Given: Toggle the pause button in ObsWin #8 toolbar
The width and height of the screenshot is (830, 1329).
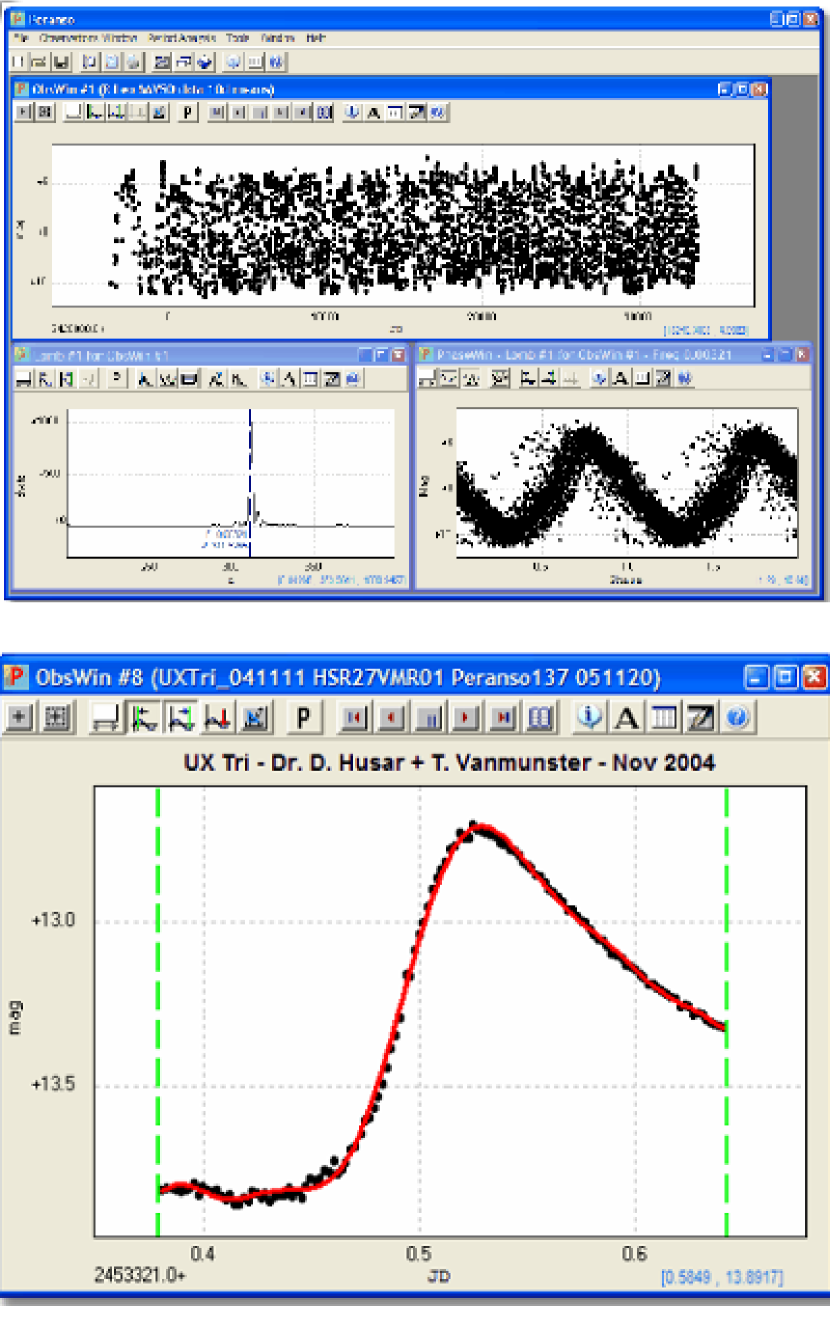Looking at the screenshot, I should [x=429, y=717].
